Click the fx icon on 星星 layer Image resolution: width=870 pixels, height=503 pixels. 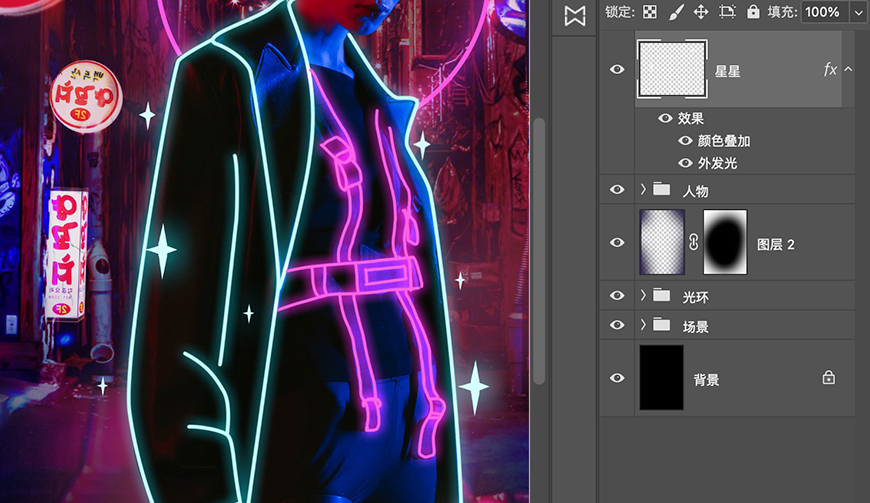click(829, 70)
